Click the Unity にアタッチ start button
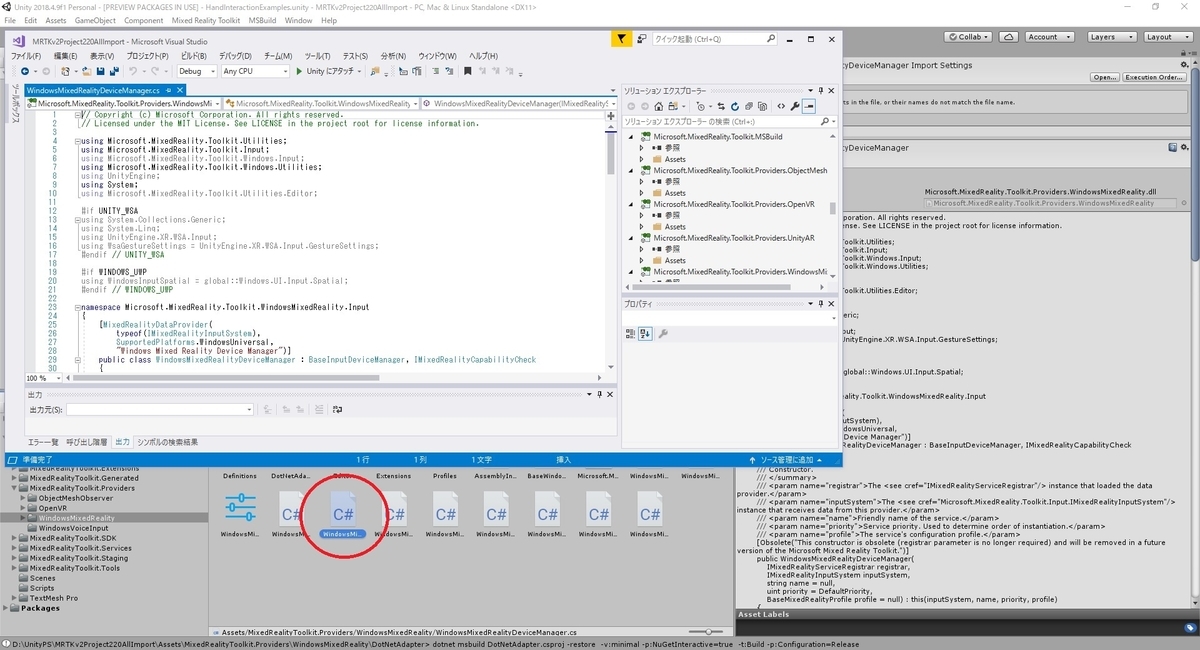The image size is (1200, 650). pyautogui.click(x=329, y=71)
